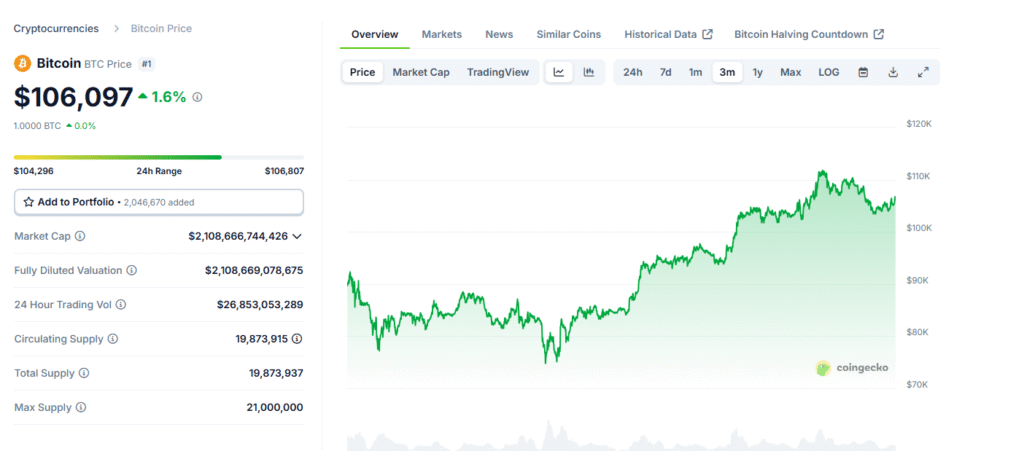Switch chart to Price
The height and width of the screenshot is (451, 1024).
click(362, 72)
